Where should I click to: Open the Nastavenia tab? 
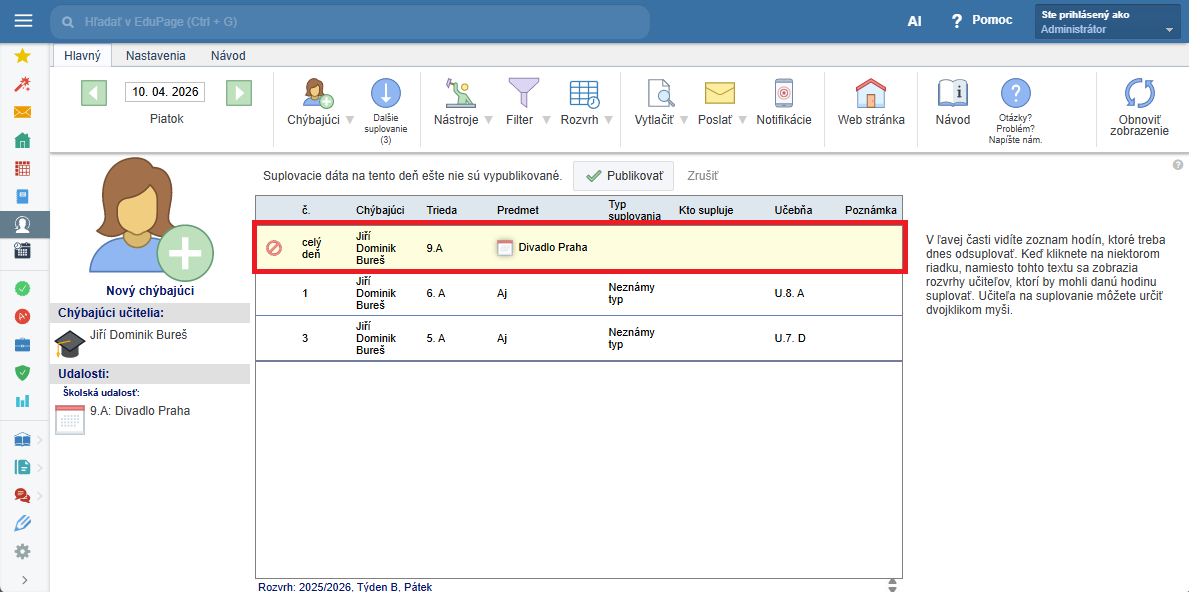pos(155,56)
